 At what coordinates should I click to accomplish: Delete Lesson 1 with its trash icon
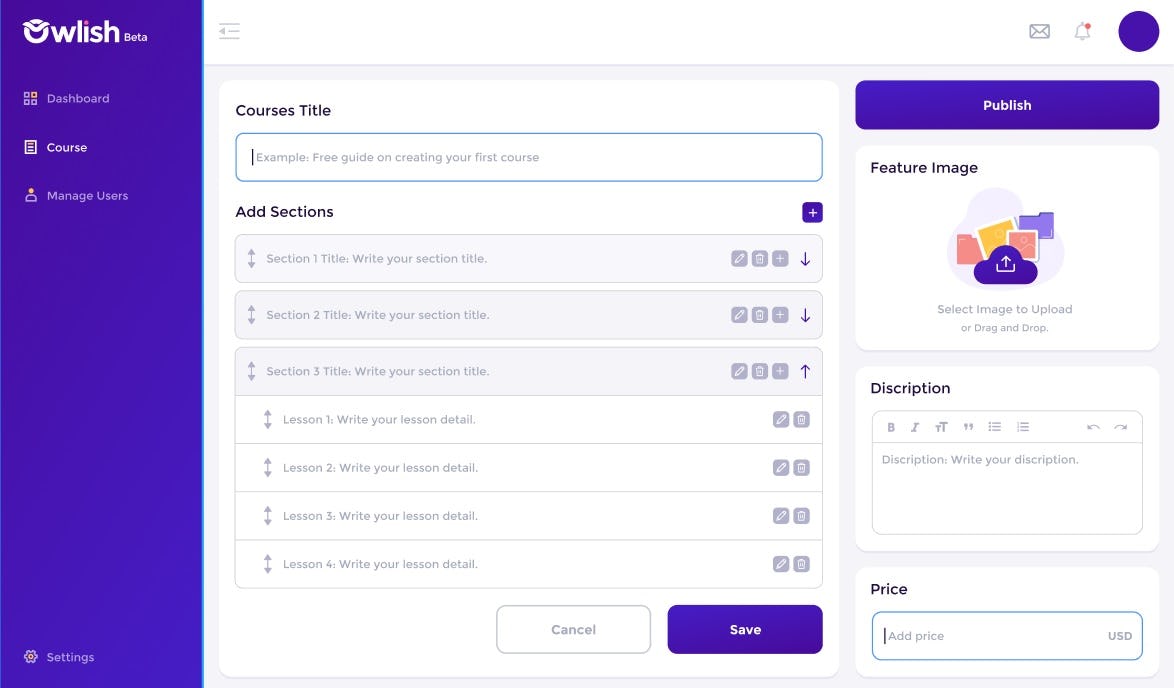click(x=800, y=419)
